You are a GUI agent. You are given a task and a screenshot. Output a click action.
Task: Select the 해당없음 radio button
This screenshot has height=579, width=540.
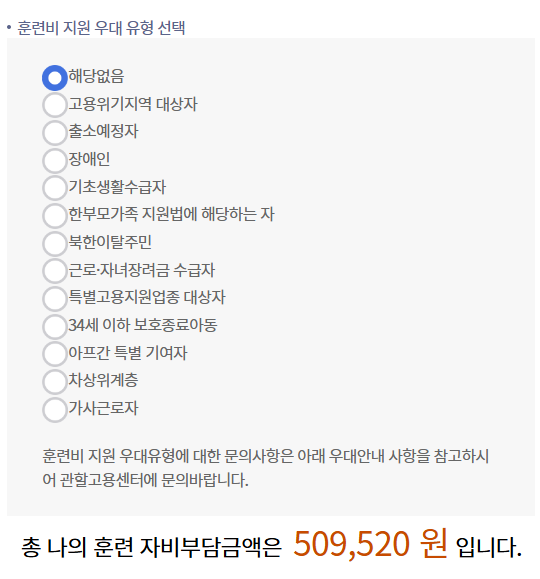point(55,78)
